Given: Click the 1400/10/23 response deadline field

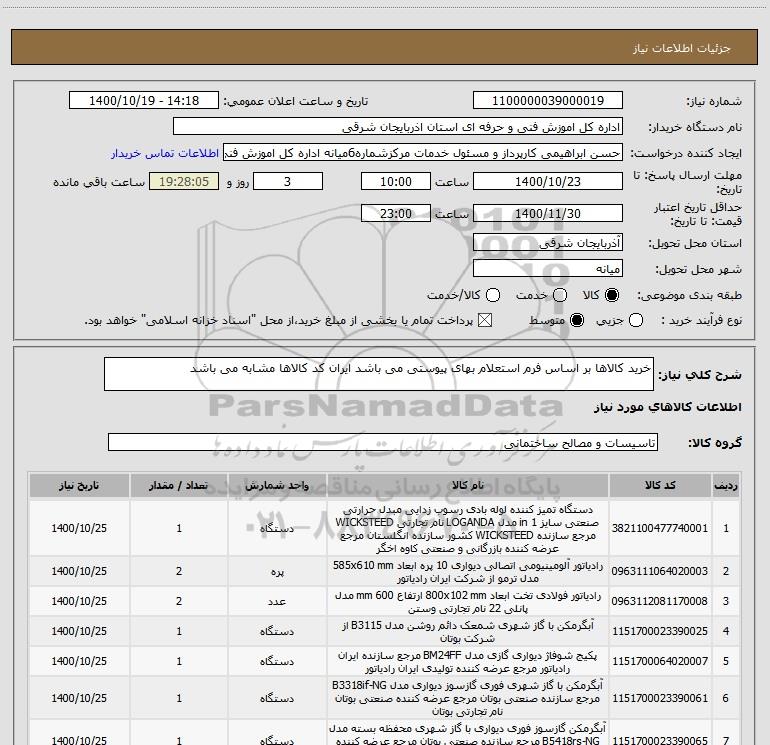Looking at the screenshot, I should pos(548,182).
